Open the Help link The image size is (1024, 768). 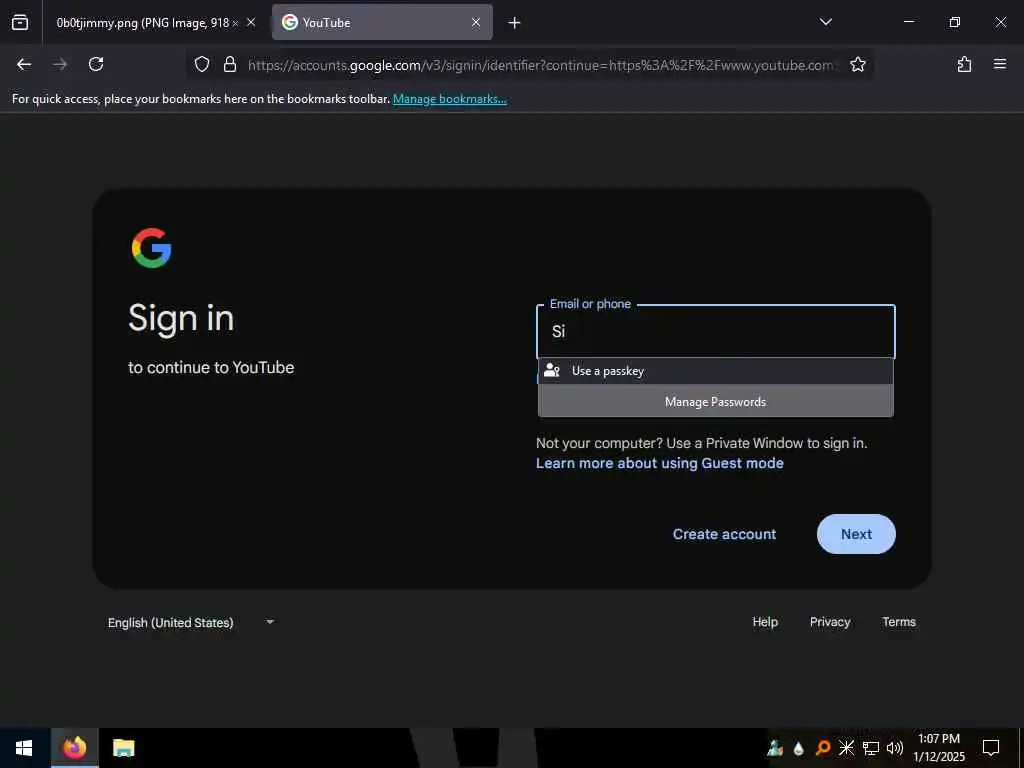[x=765, y=622]
